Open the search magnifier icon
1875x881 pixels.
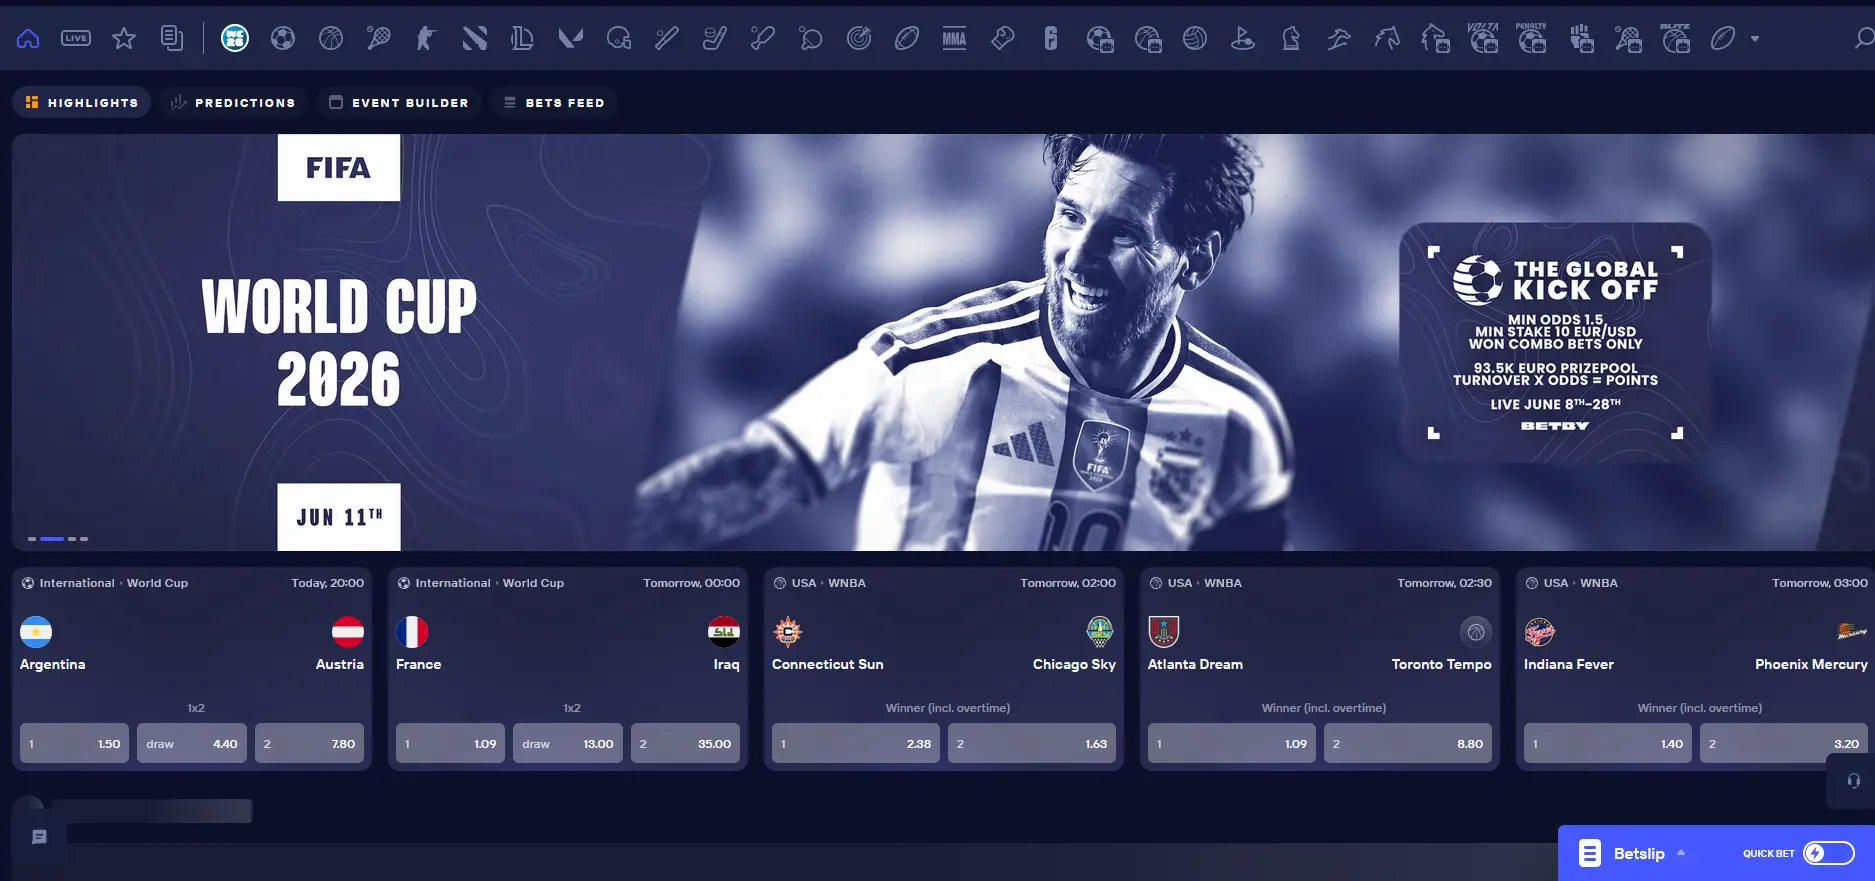pos(1863,39)
